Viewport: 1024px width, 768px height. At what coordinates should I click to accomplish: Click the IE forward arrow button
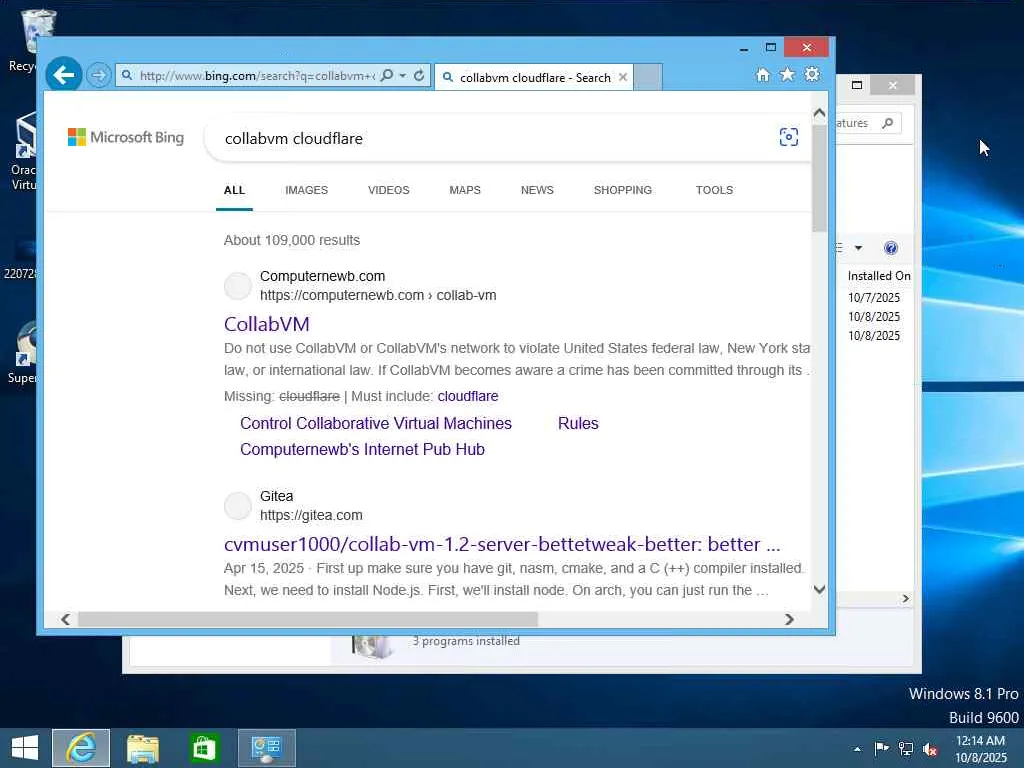point(99,75)
